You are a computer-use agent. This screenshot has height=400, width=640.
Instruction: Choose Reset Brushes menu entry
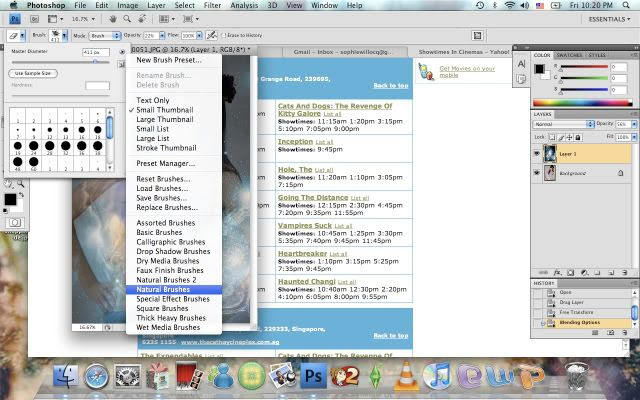174,179
